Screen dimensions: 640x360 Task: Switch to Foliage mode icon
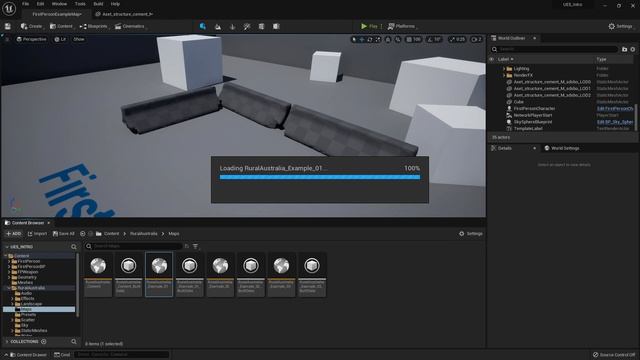tap(233, 27)
